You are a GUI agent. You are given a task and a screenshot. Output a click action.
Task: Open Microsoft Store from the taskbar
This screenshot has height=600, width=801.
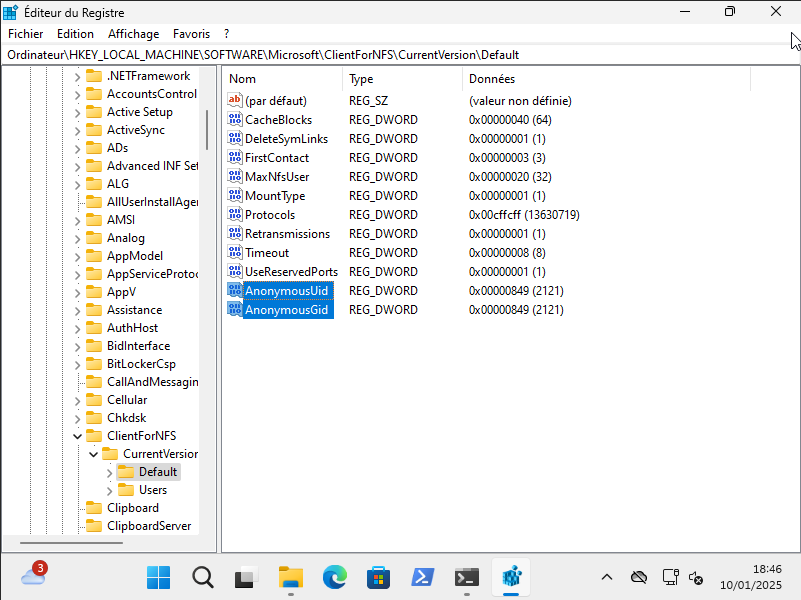379,578
